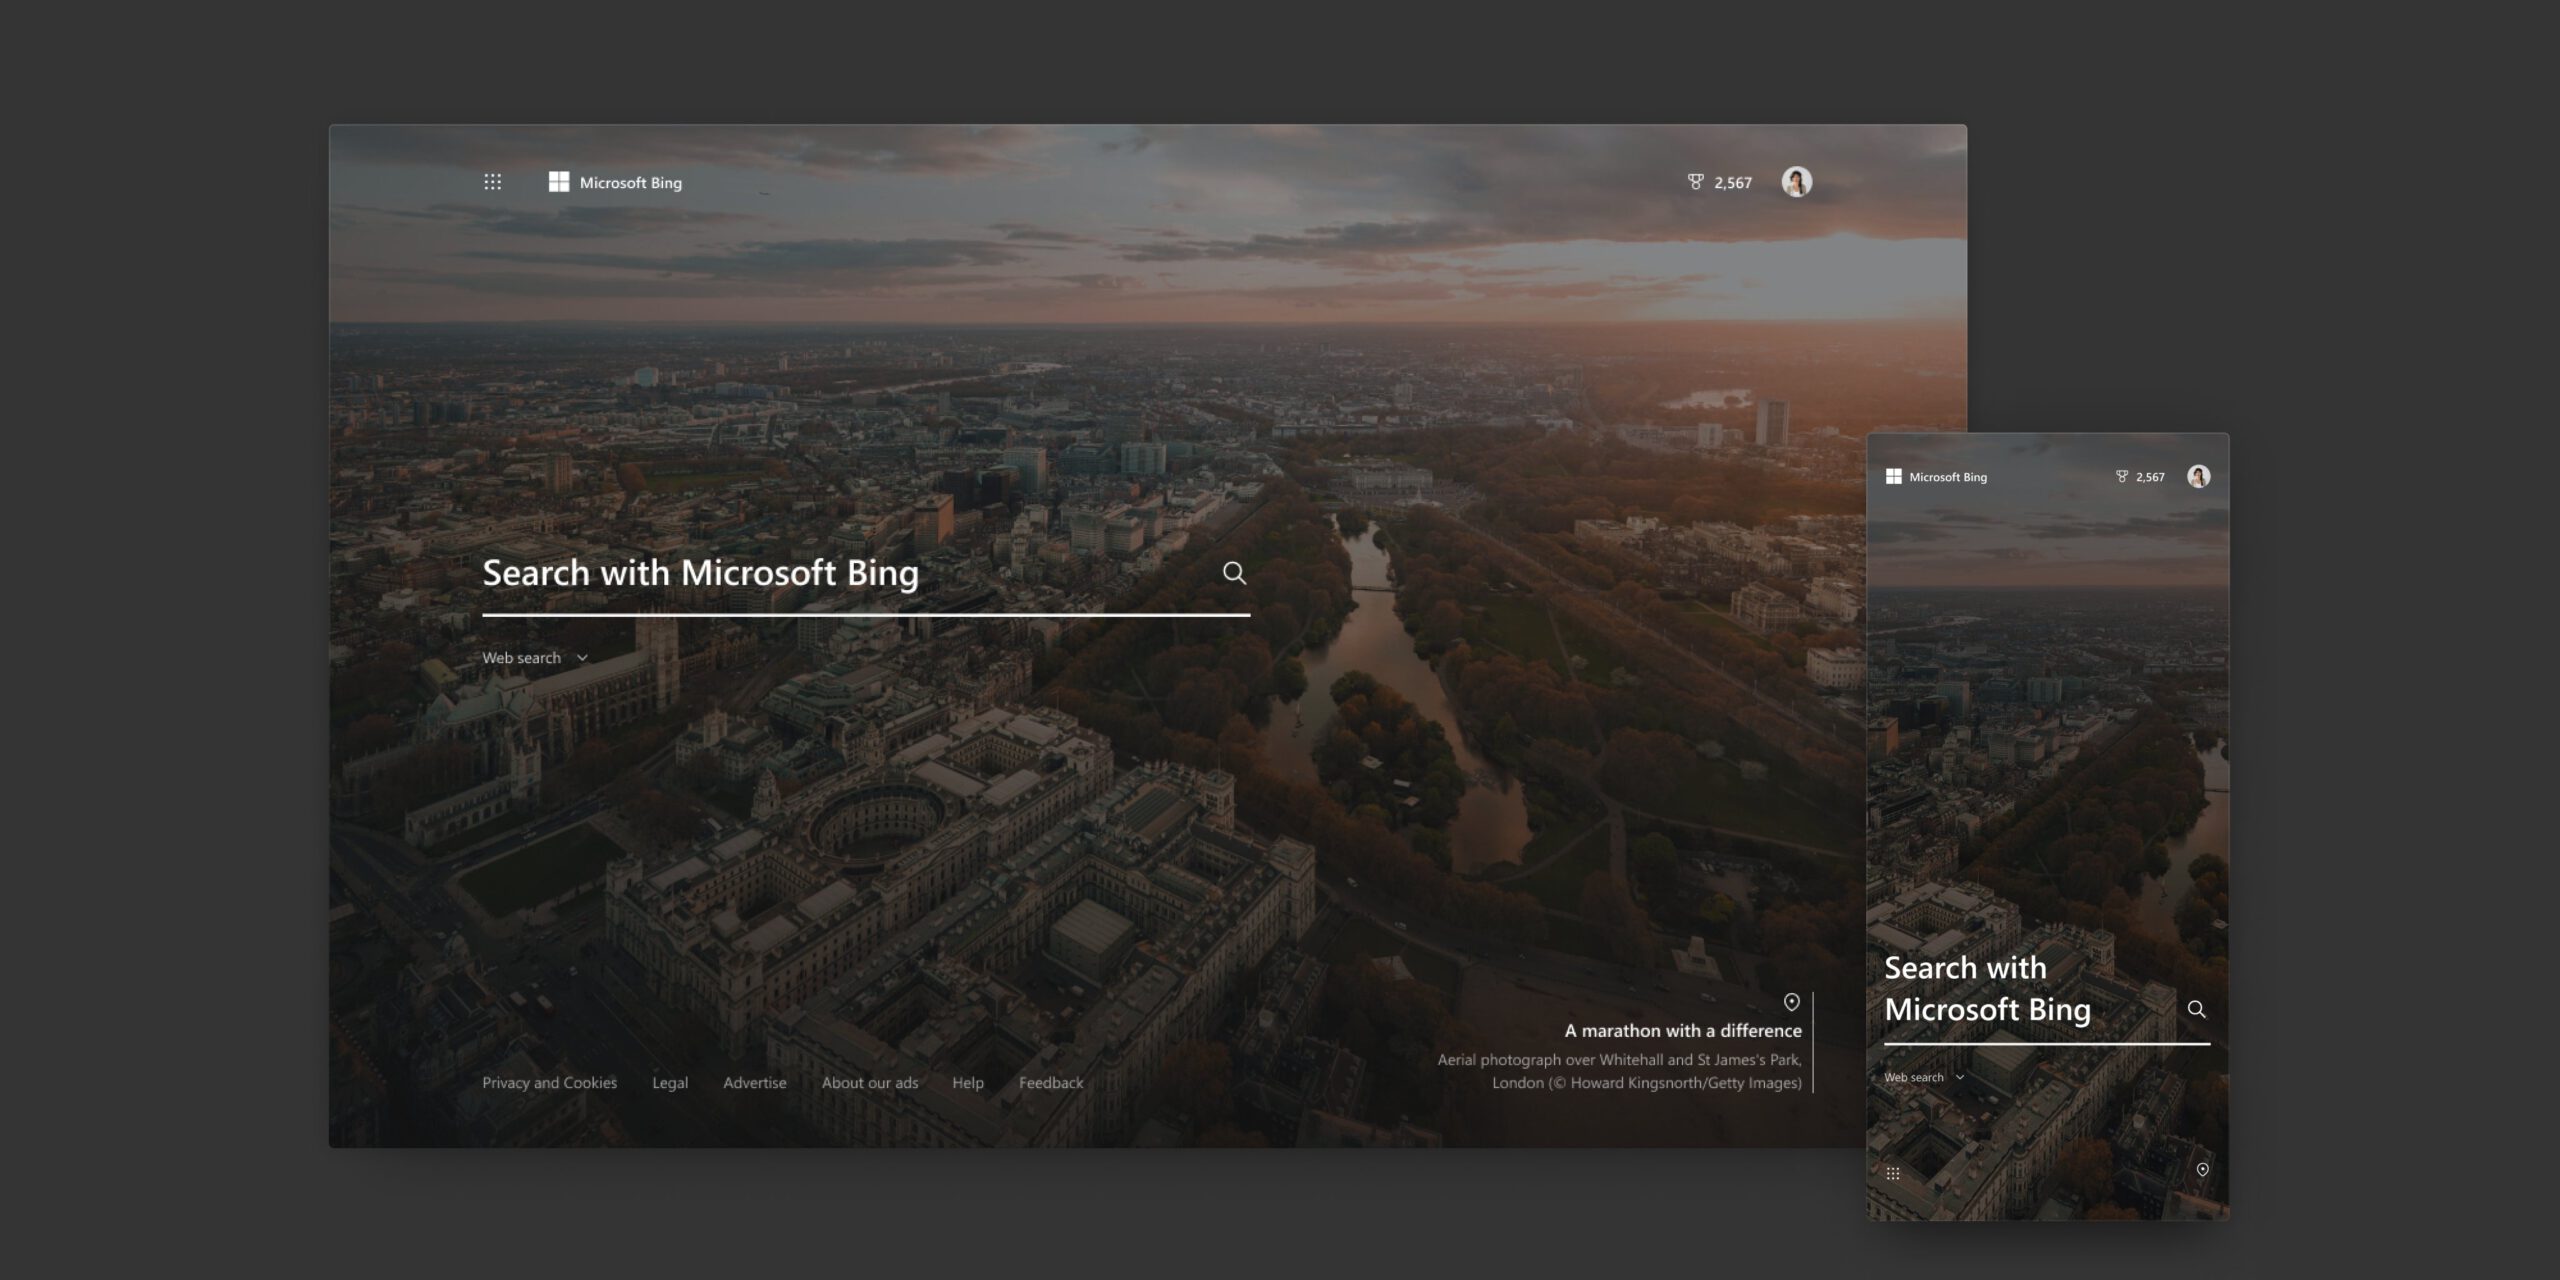Focus the mobile Search with Microsoft Bing field
The height and width of the screenshot is (1280, 2560).
pyautogui.click(x=2047, y=997)
